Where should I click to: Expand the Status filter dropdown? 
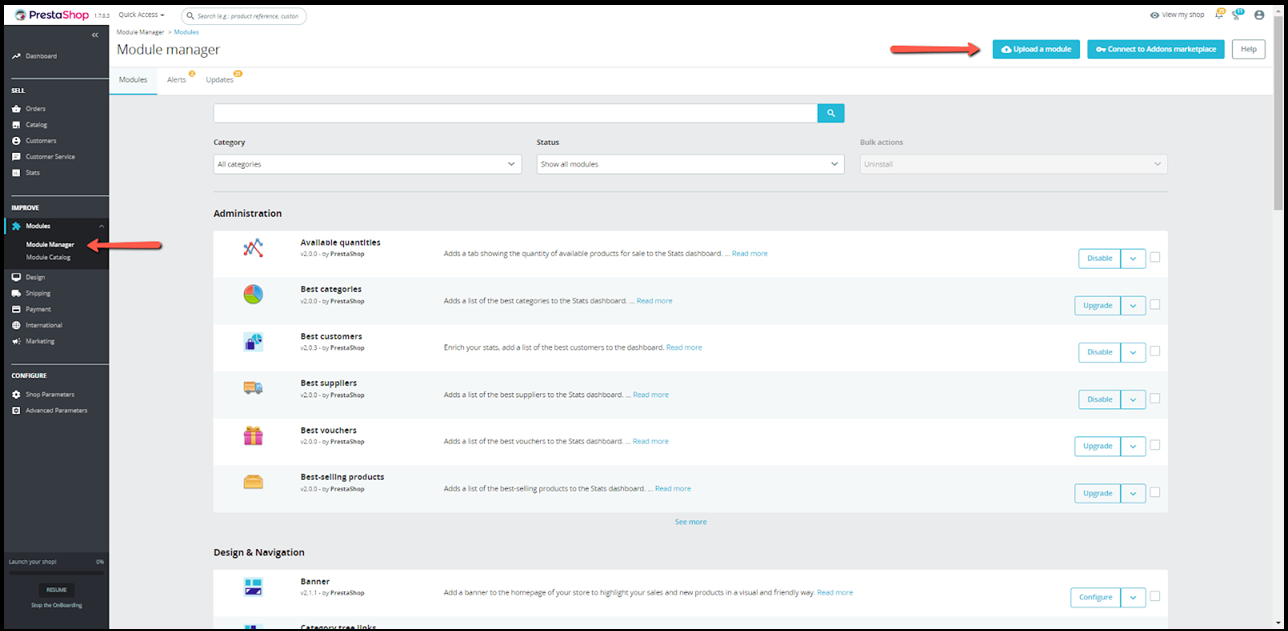click(690, 164)
